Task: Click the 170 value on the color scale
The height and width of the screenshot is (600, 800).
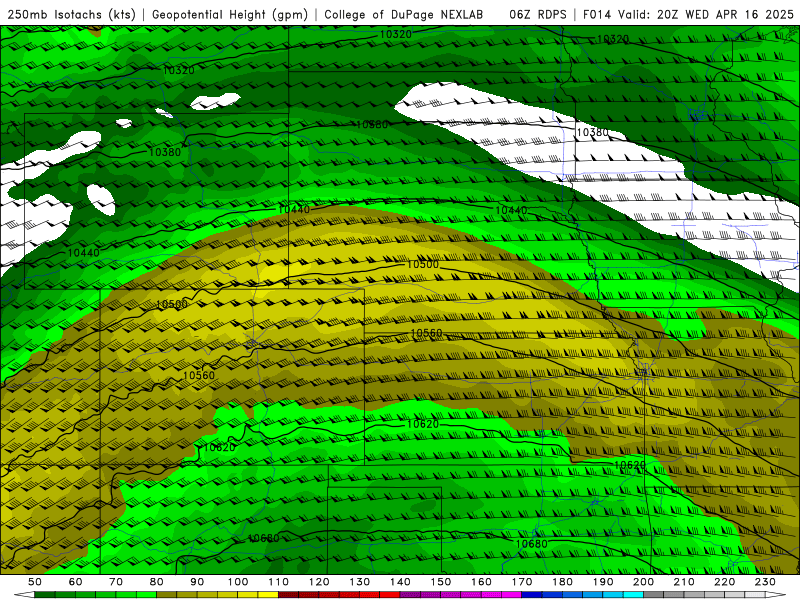Action: [x=522, y=582]
